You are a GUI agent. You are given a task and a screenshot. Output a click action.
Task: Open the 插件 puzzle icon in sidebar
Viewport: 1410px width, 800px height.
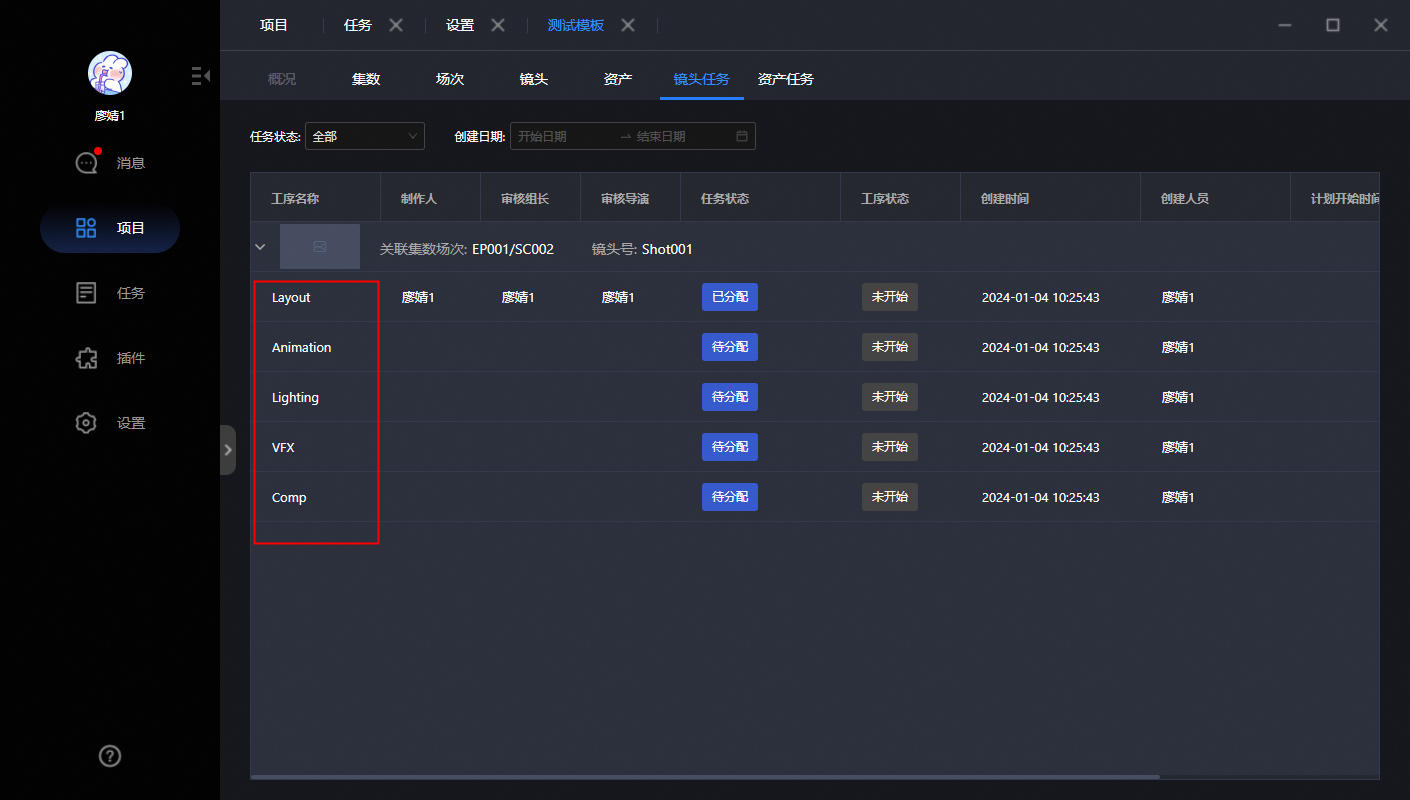pyautogui.click(x=86, y=358)
